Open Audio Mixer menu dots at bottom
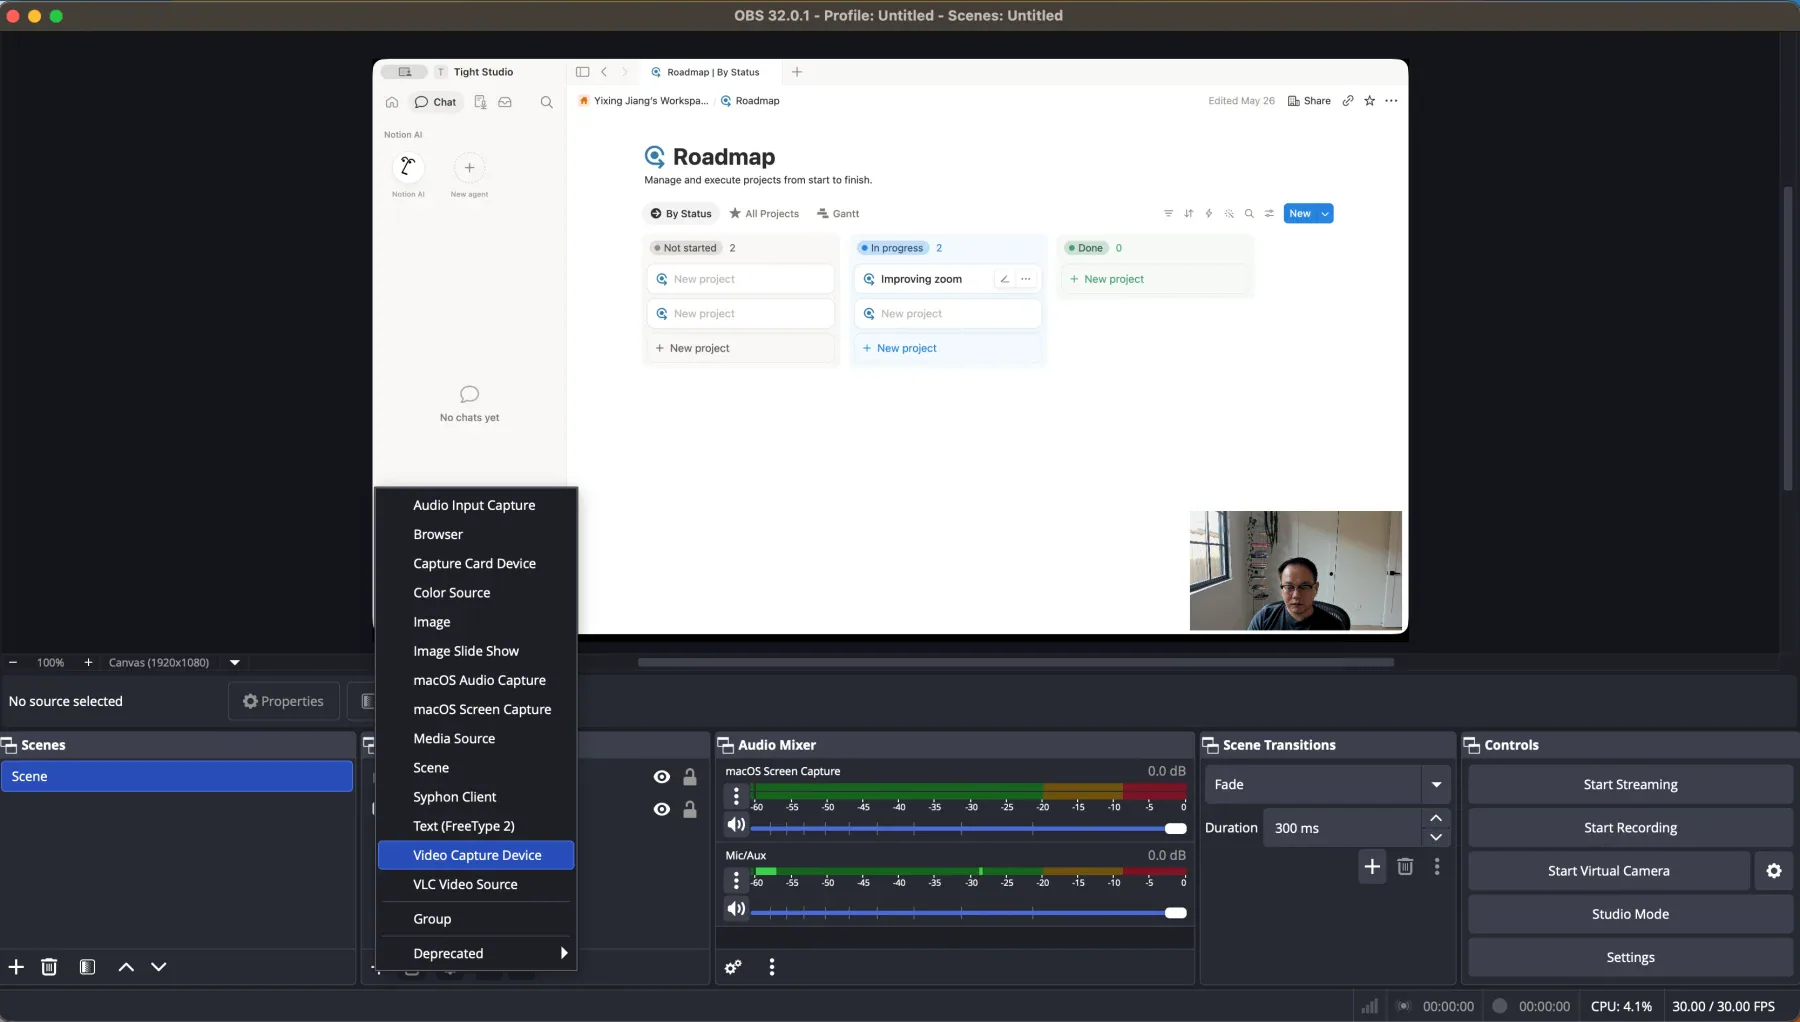 (772, 967)
